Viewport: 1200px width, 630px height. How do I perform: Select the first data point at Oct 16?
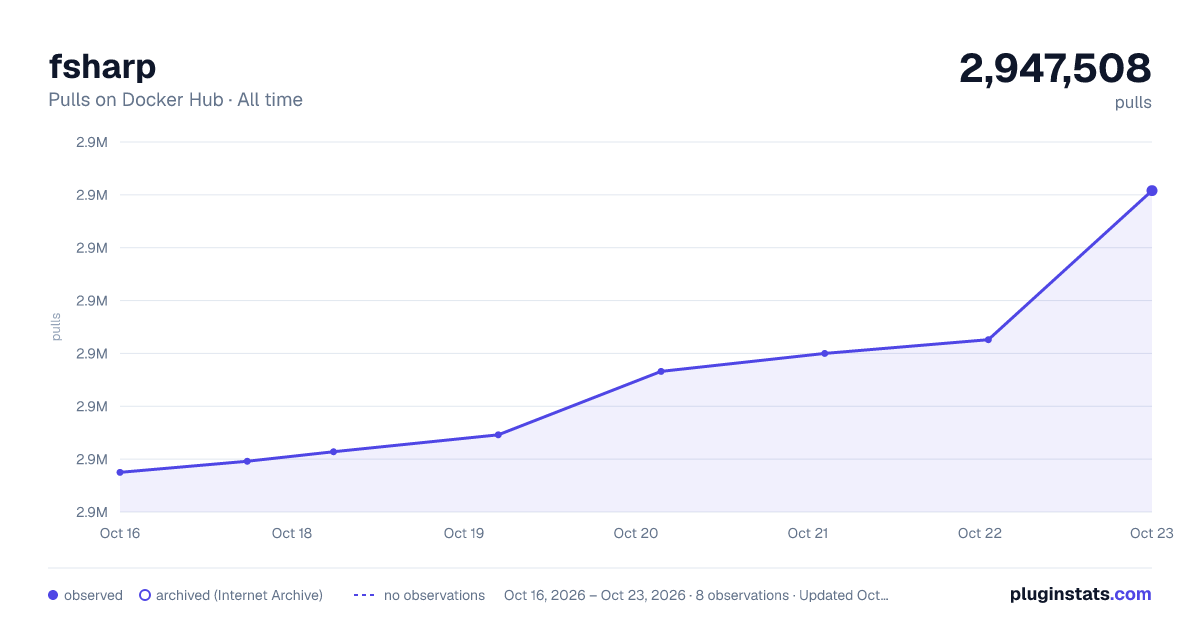point(120,472)
